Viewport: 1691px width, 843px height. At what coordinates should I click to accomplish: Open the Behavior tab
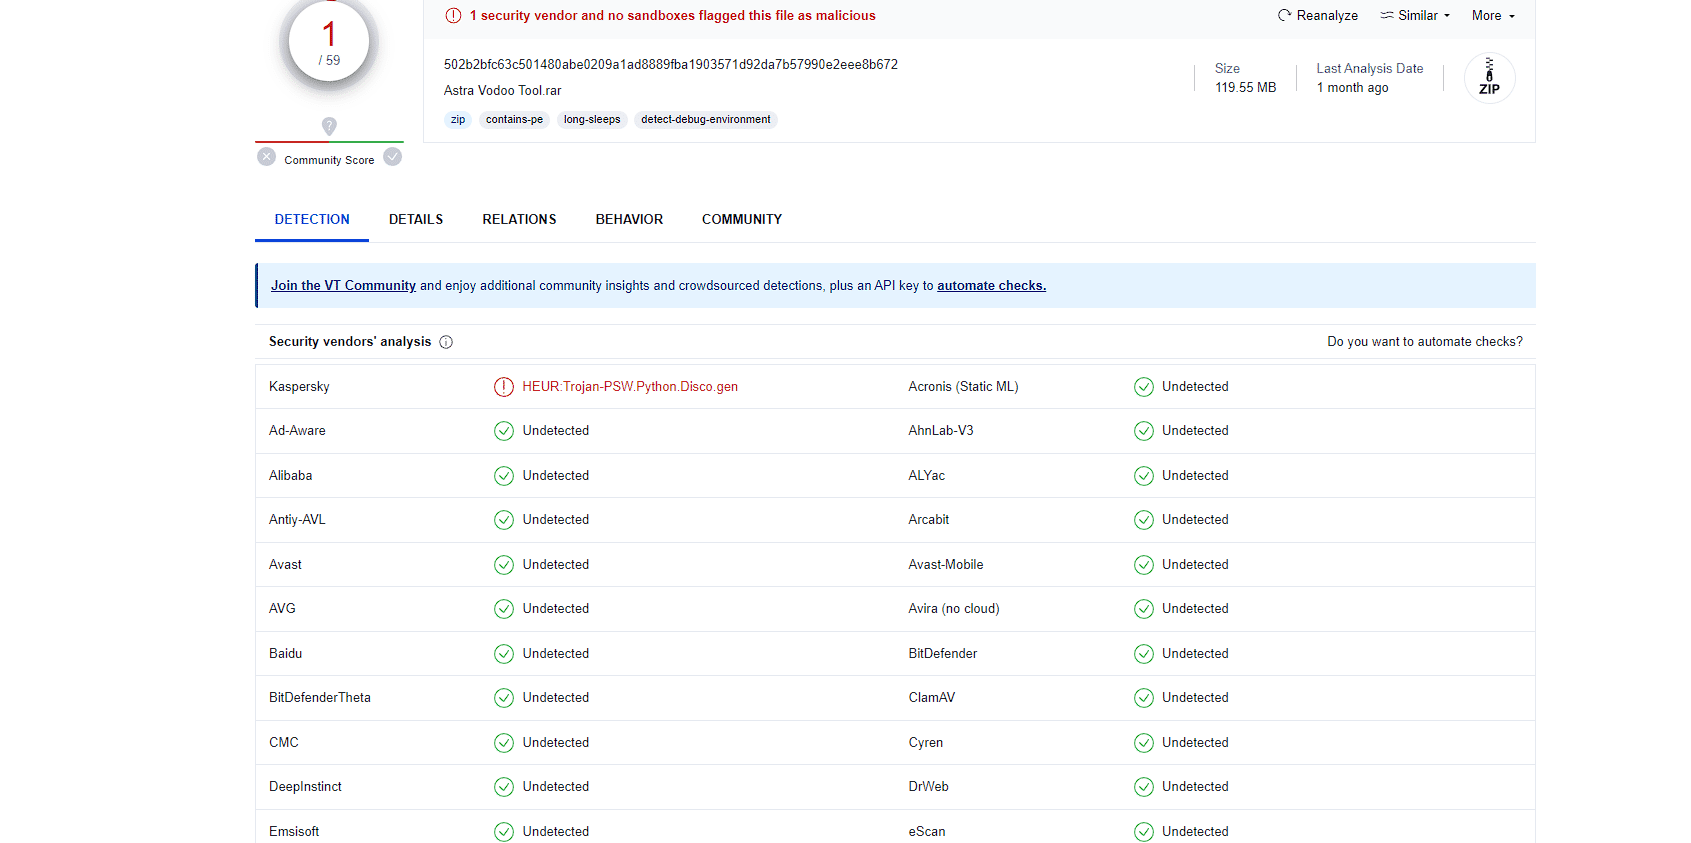[x=629, y=219]
